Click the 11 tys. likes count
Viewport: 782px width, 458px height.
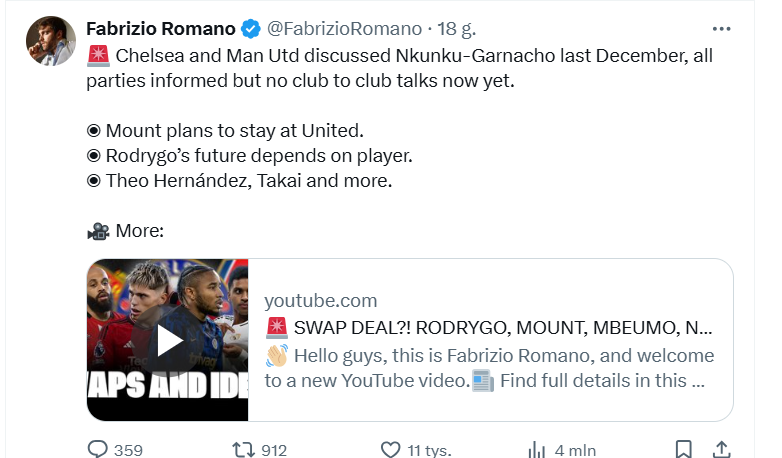pyautogui.click(x=431, y=450)
